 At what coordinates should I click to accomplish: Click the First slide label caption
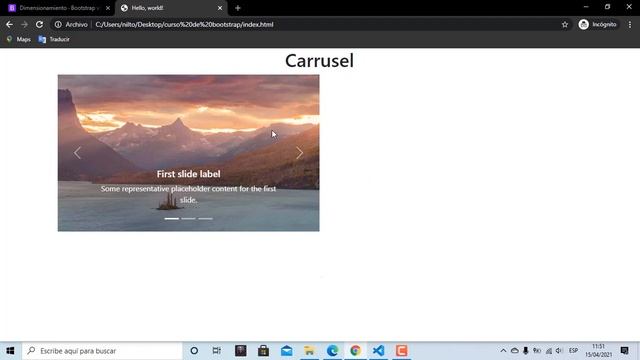tap(189, 174)
